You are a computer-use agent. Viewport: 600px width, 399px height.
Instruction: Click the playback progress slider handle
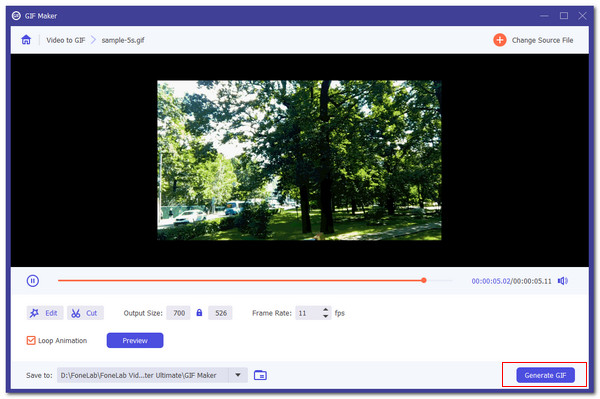point(424,280)
